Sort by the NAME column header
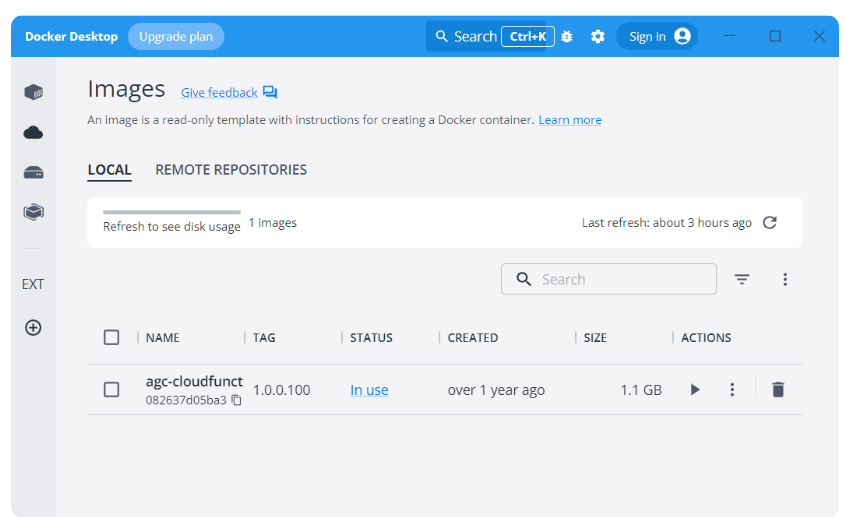This screenshot has height=517, width=852. coord(162,338)
